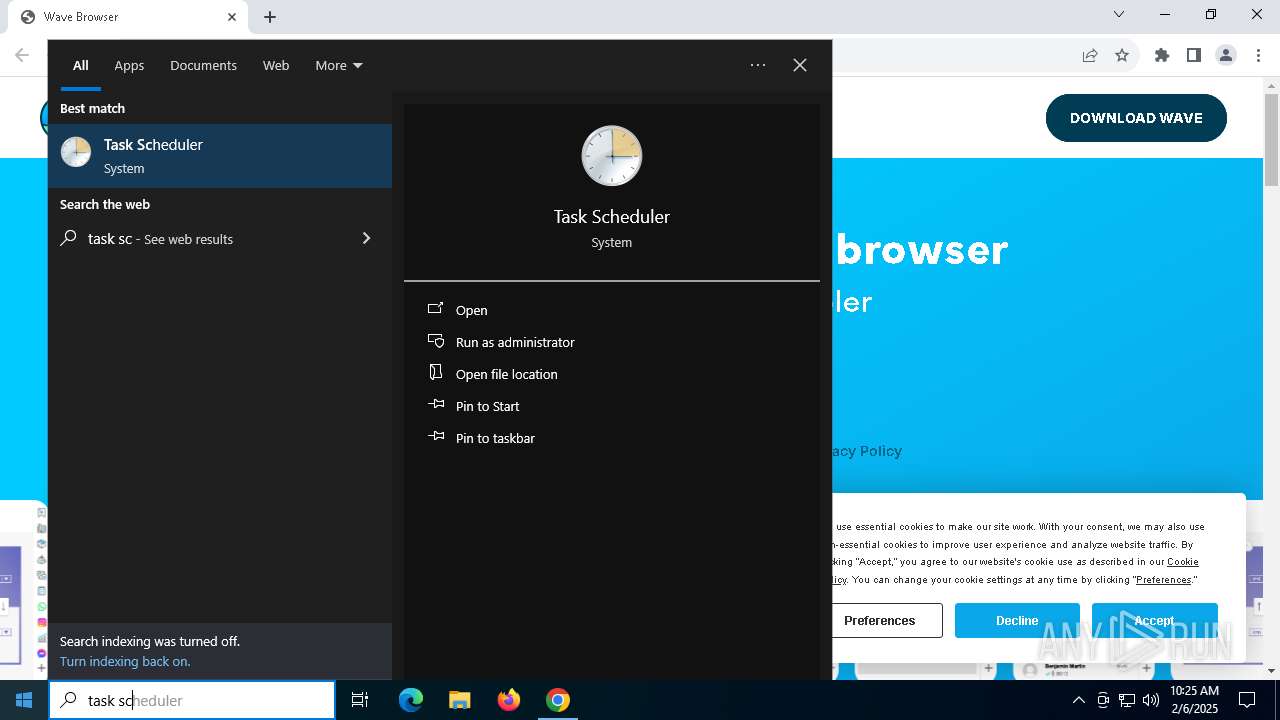
Task: Close the Wave Browser tab
Action: coord(232,17)
